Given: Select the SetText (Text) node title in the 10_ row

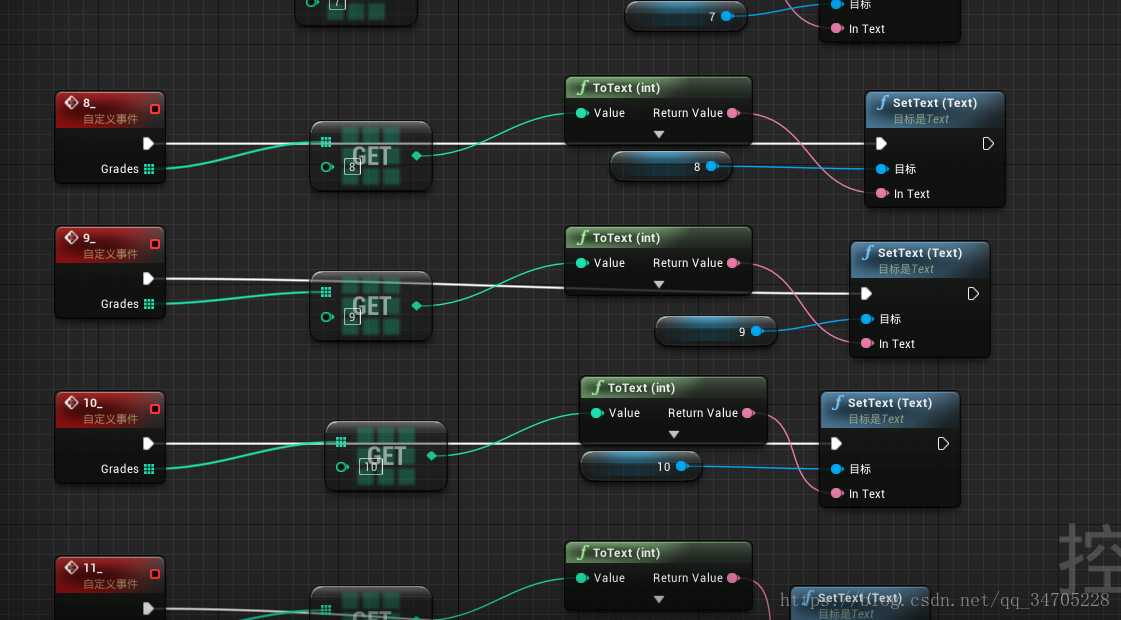Looking at the screenshot, I should pos(889,403).
